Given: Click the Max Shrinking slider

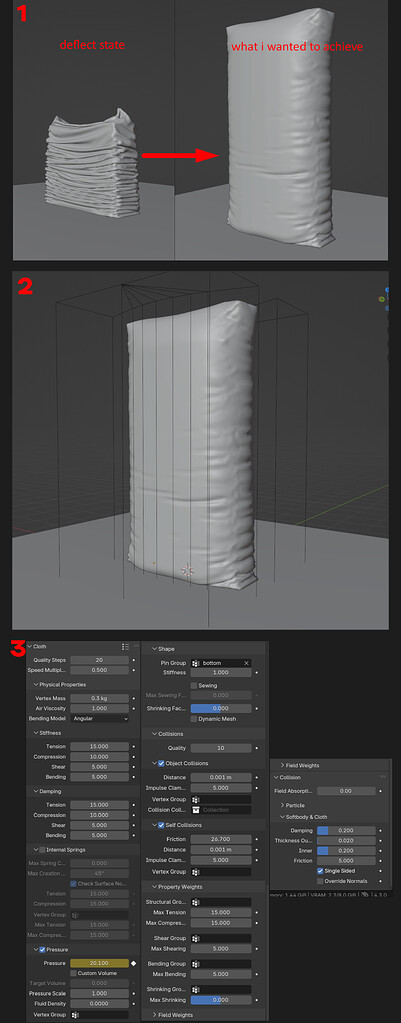Looking at the screenshot, I should [221, 1001].
